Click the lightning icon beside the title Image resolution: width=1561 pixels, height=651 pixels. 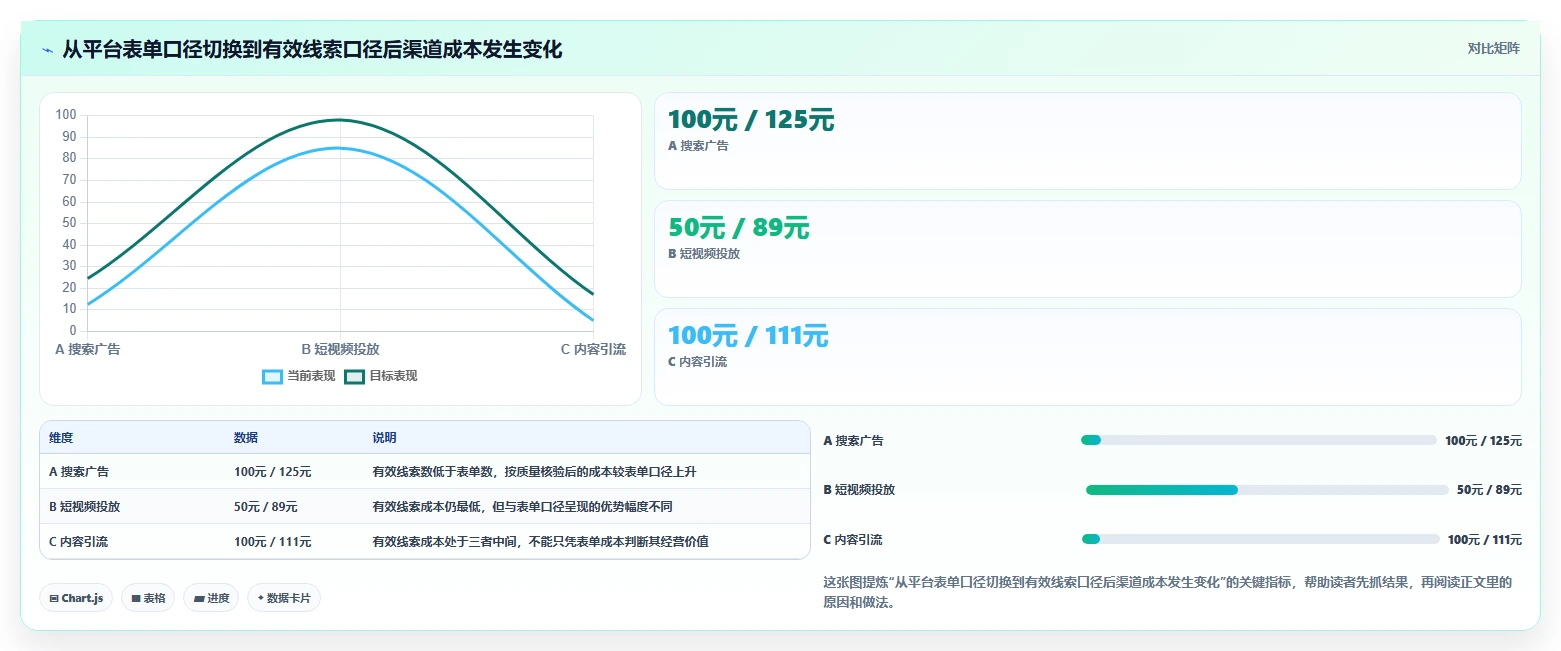47,50
